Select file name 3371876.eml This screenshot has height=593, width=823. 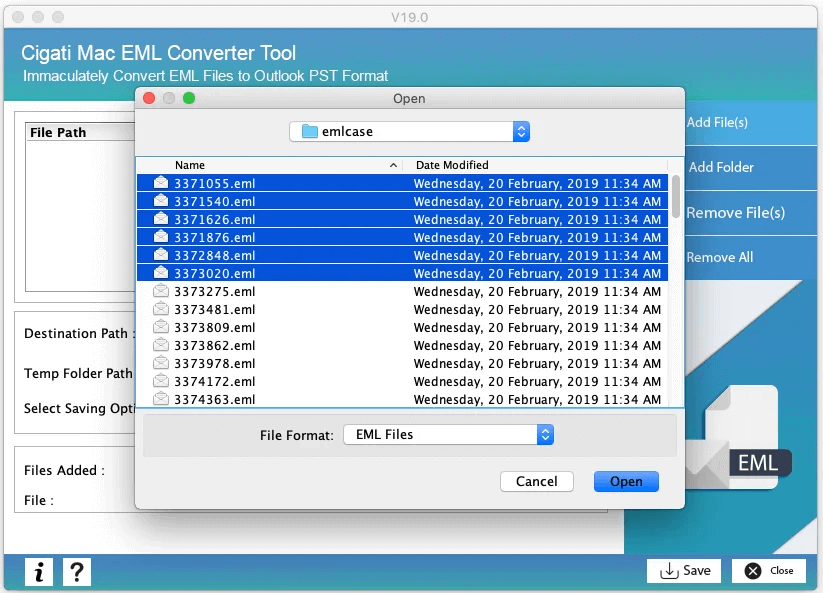tap(215, 238)
